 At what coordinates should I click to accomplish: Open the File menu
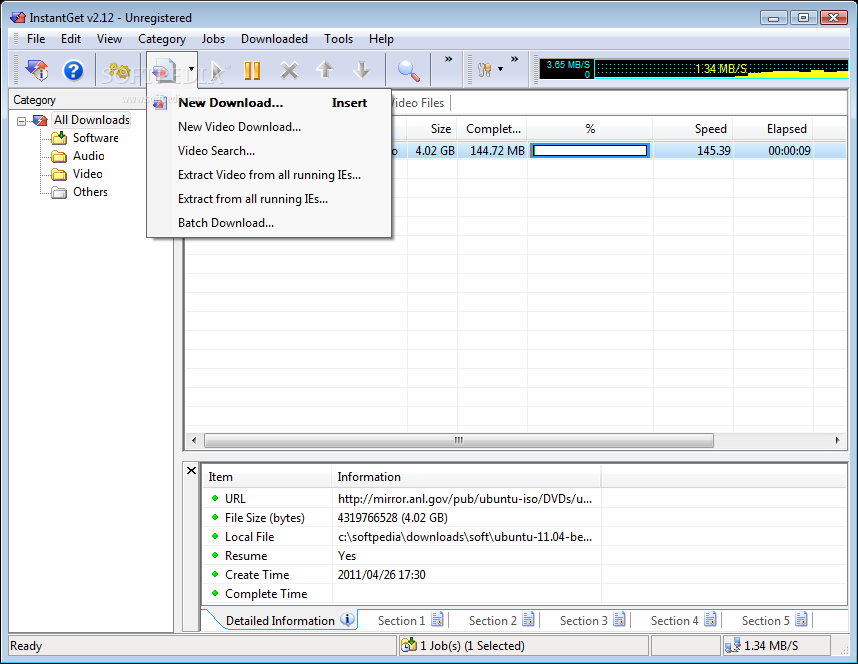[x=36, y=39]
